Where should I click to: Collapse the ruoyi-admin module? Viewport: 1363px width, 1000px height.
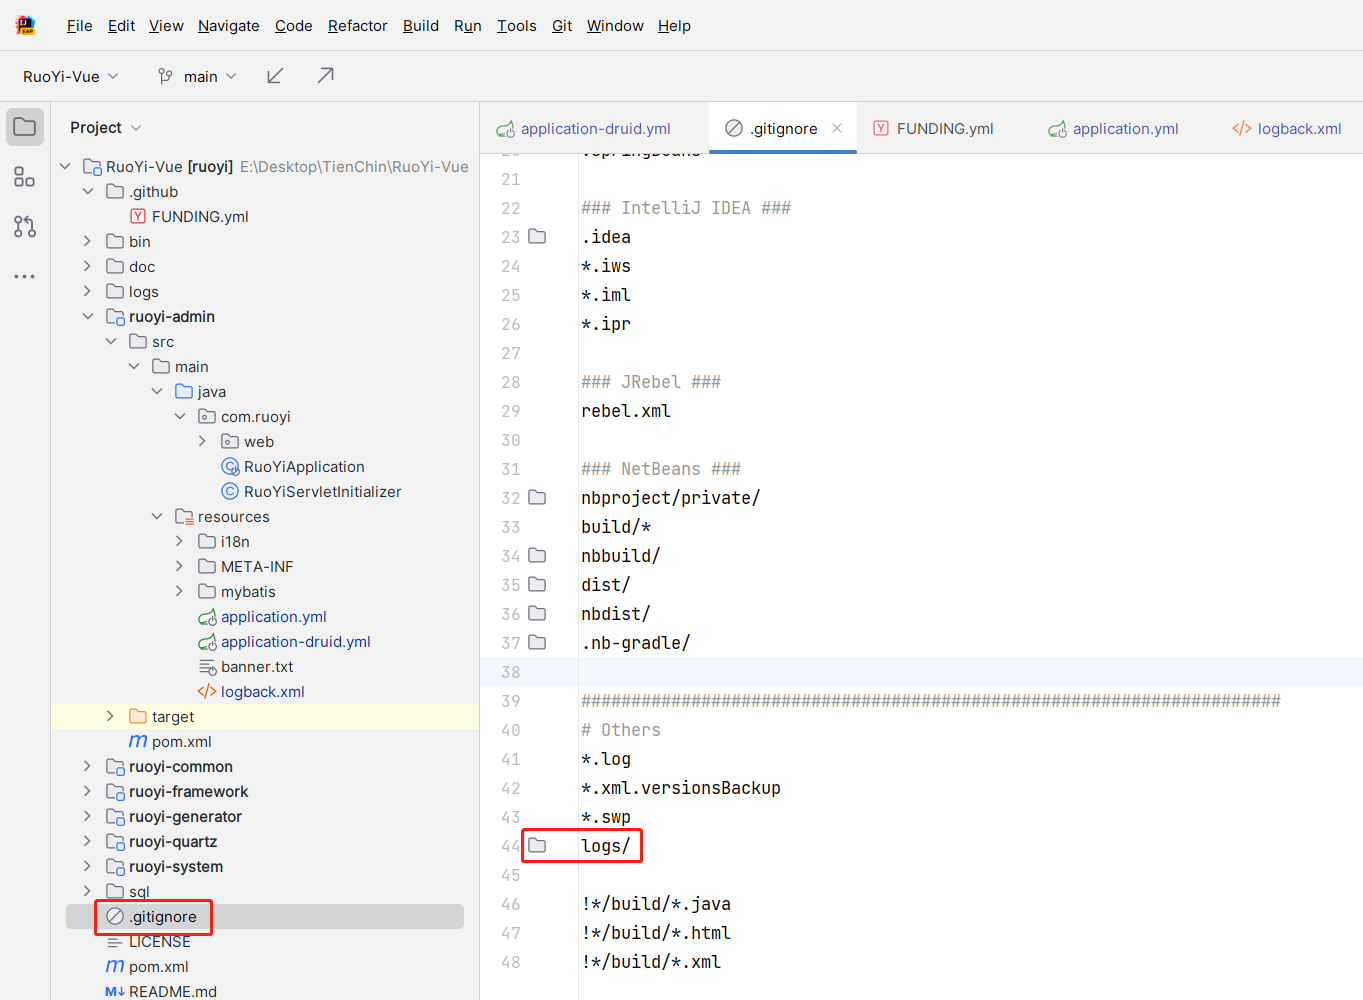tap(88, 316)
